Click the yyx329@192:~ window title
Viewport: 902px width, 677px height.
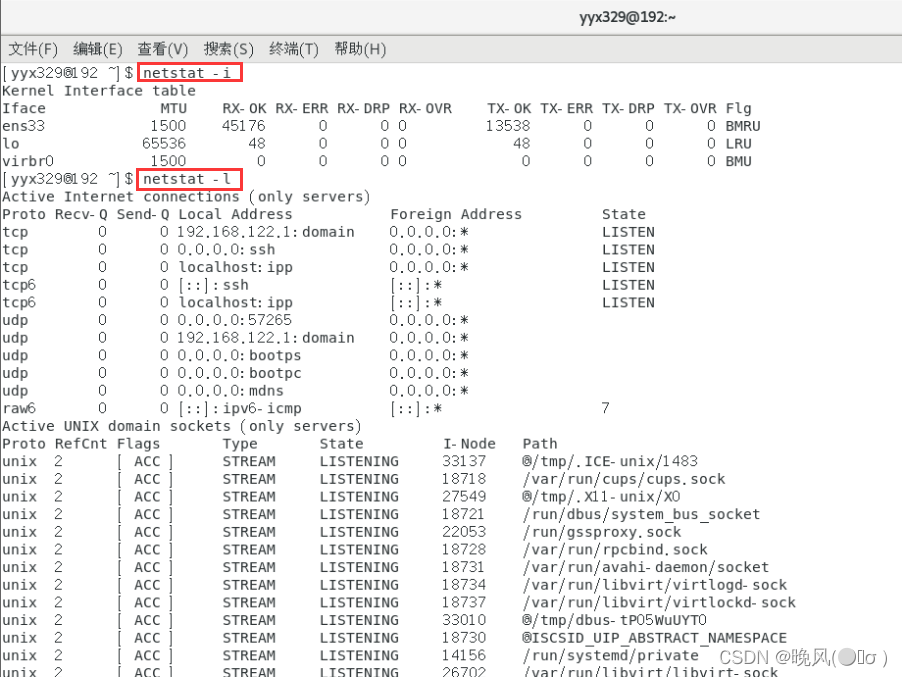[x=628, y=17]
